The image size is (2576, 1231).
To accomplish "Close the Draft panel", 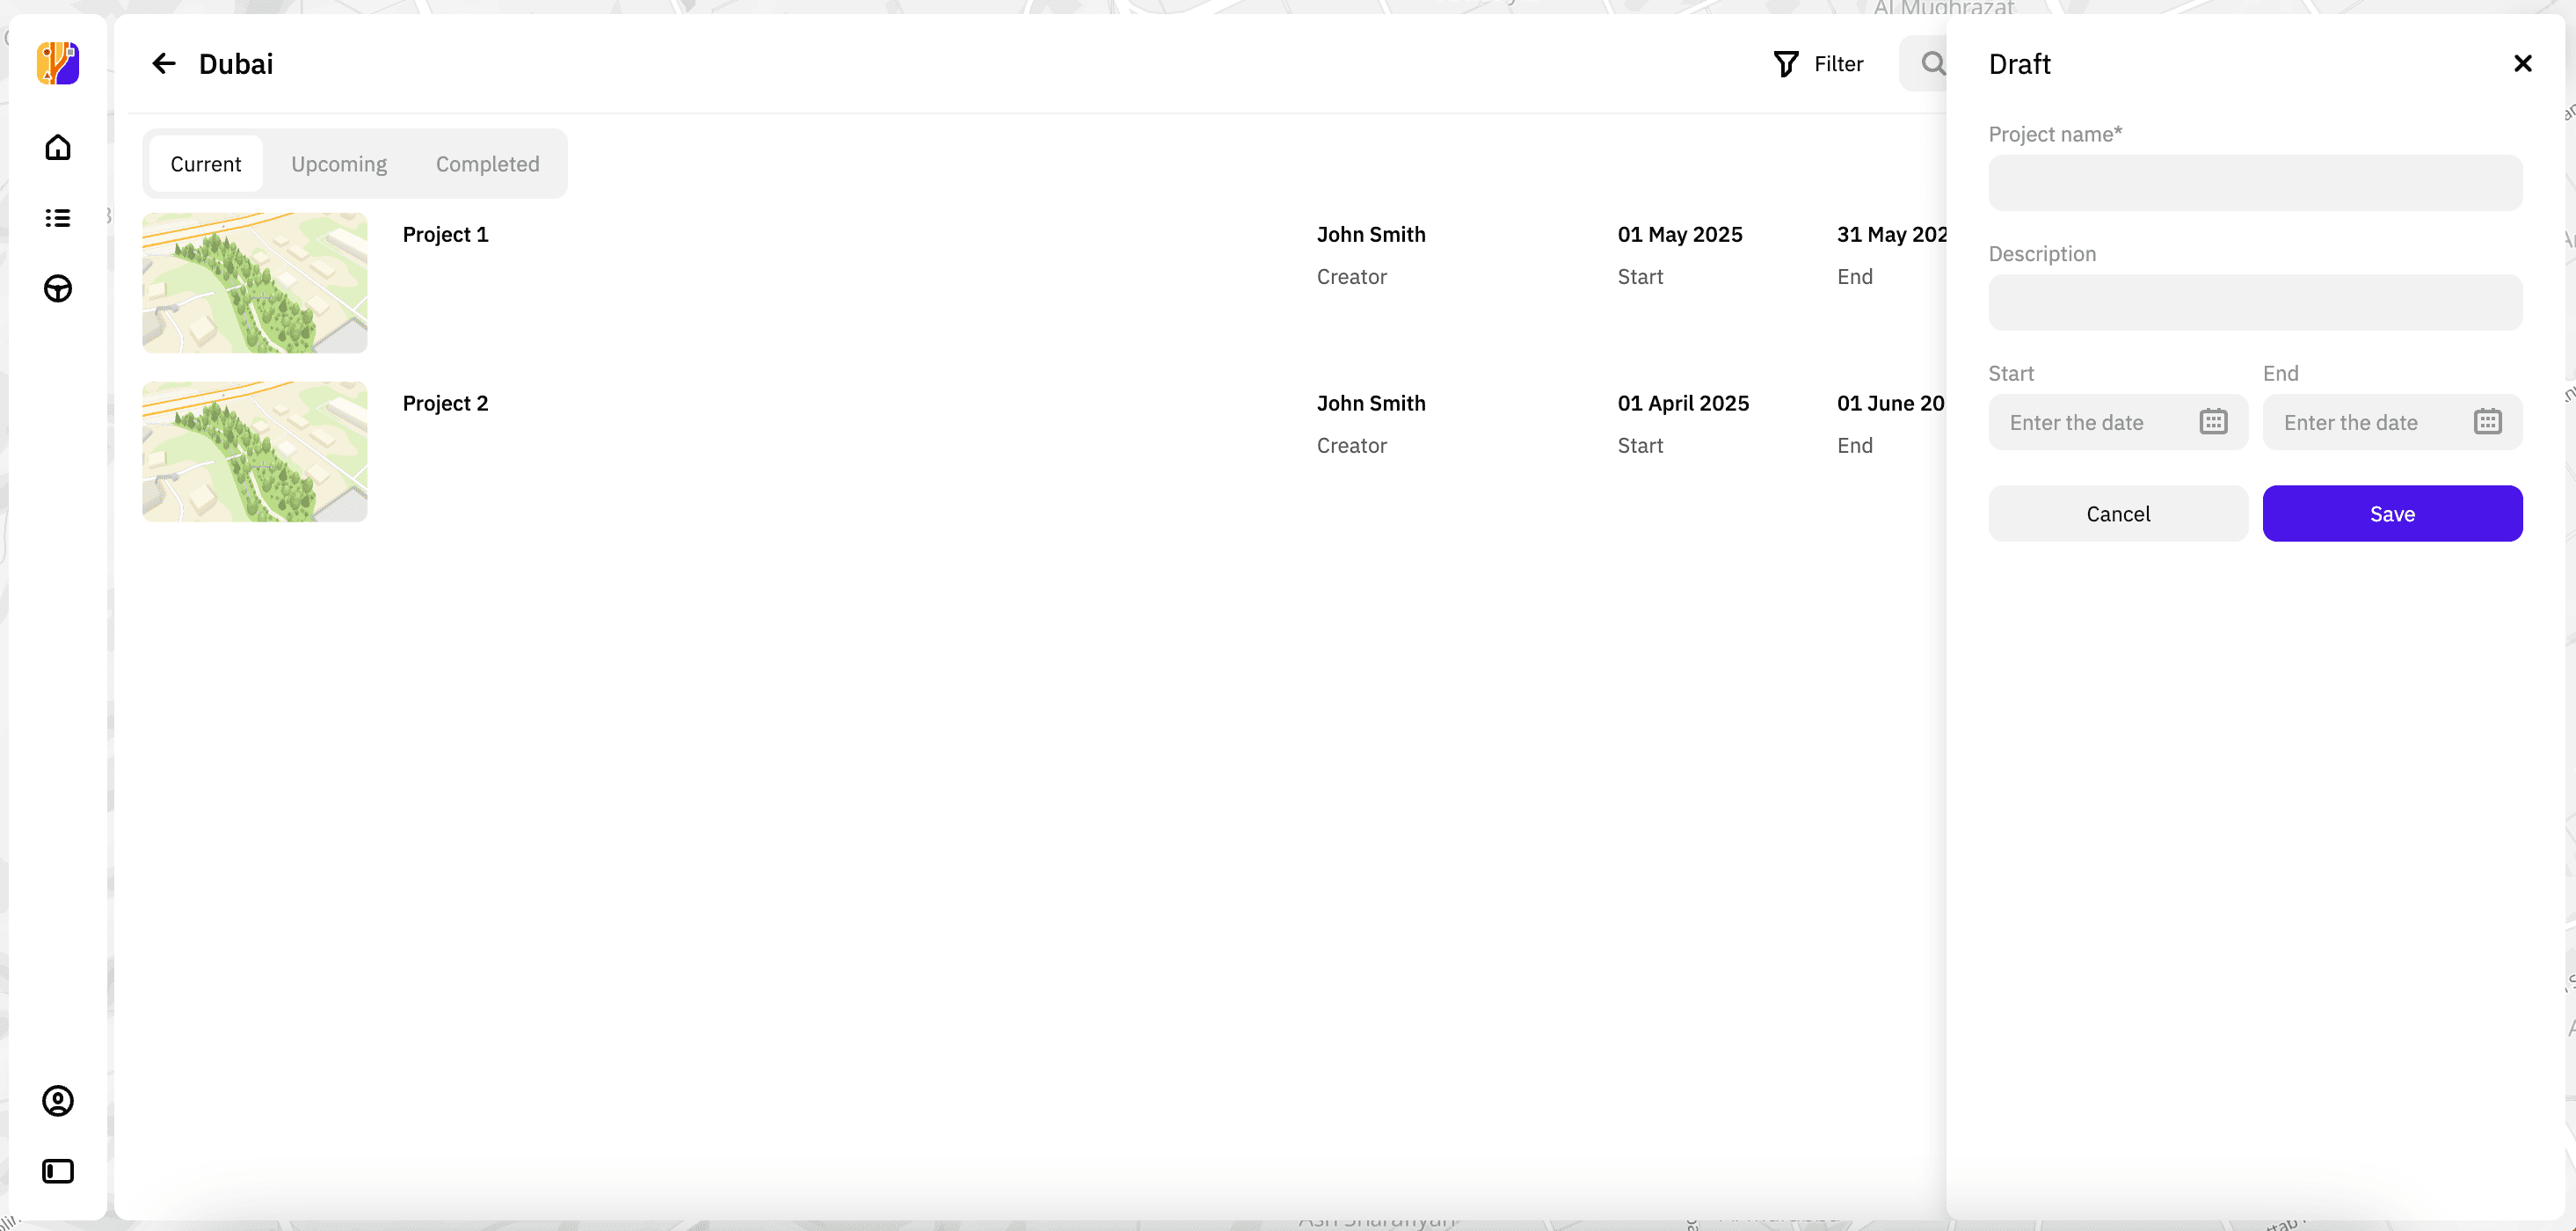I will click(2523, 63).
